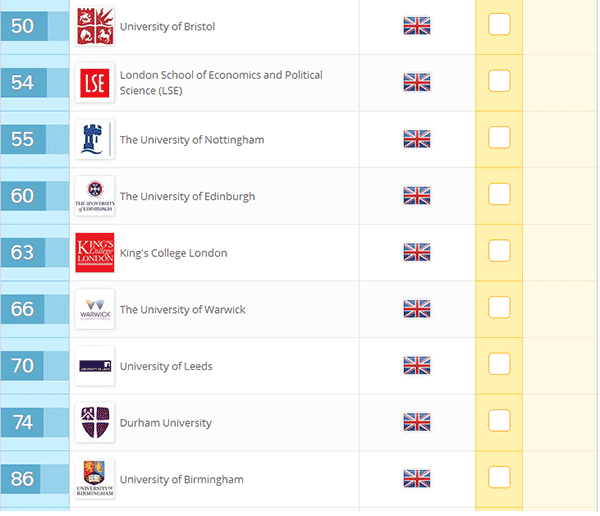Tick the University of Warwick checkbox
The height and width of the screenshot is (516, 600).
point(499,308)
